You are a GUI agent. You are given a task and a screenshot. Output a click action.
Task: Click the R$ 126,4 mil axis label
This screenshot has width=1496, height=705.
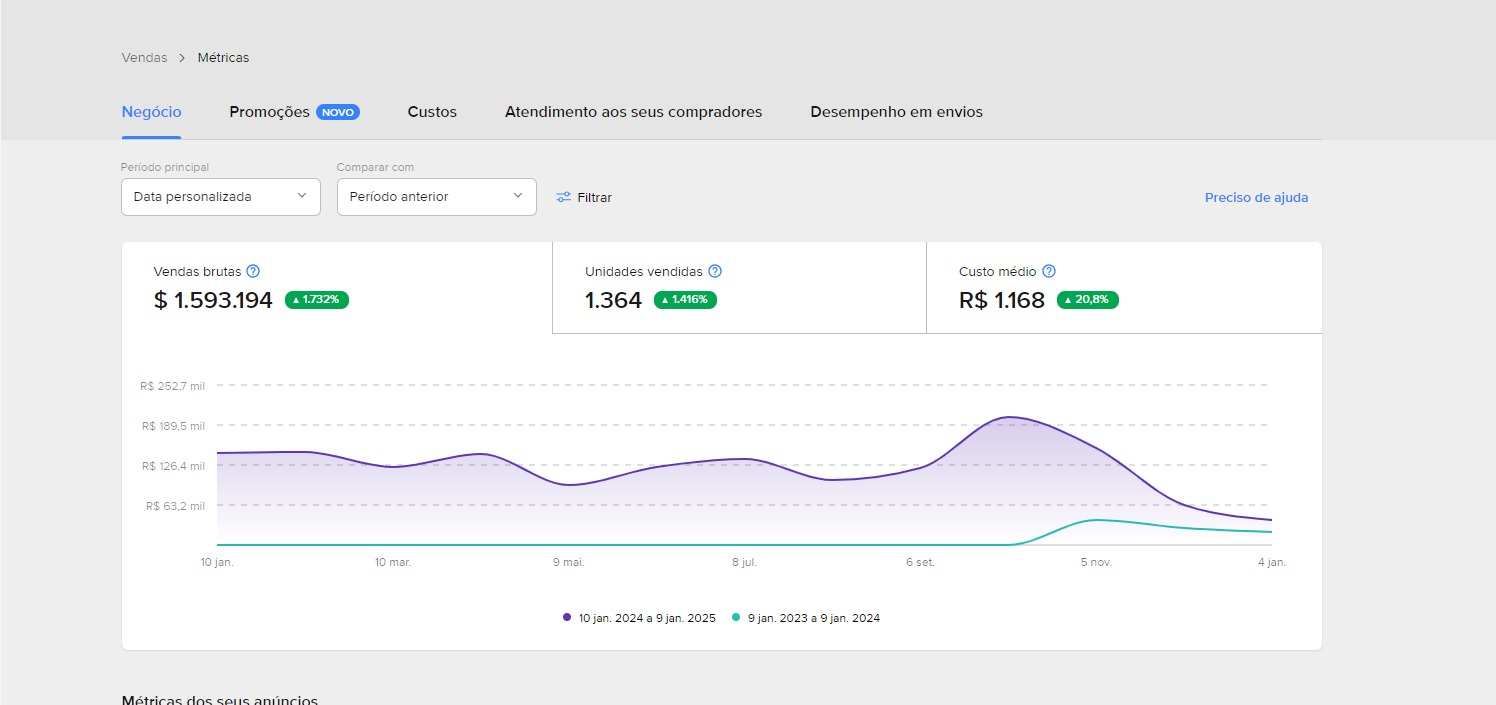coord(173,466)
